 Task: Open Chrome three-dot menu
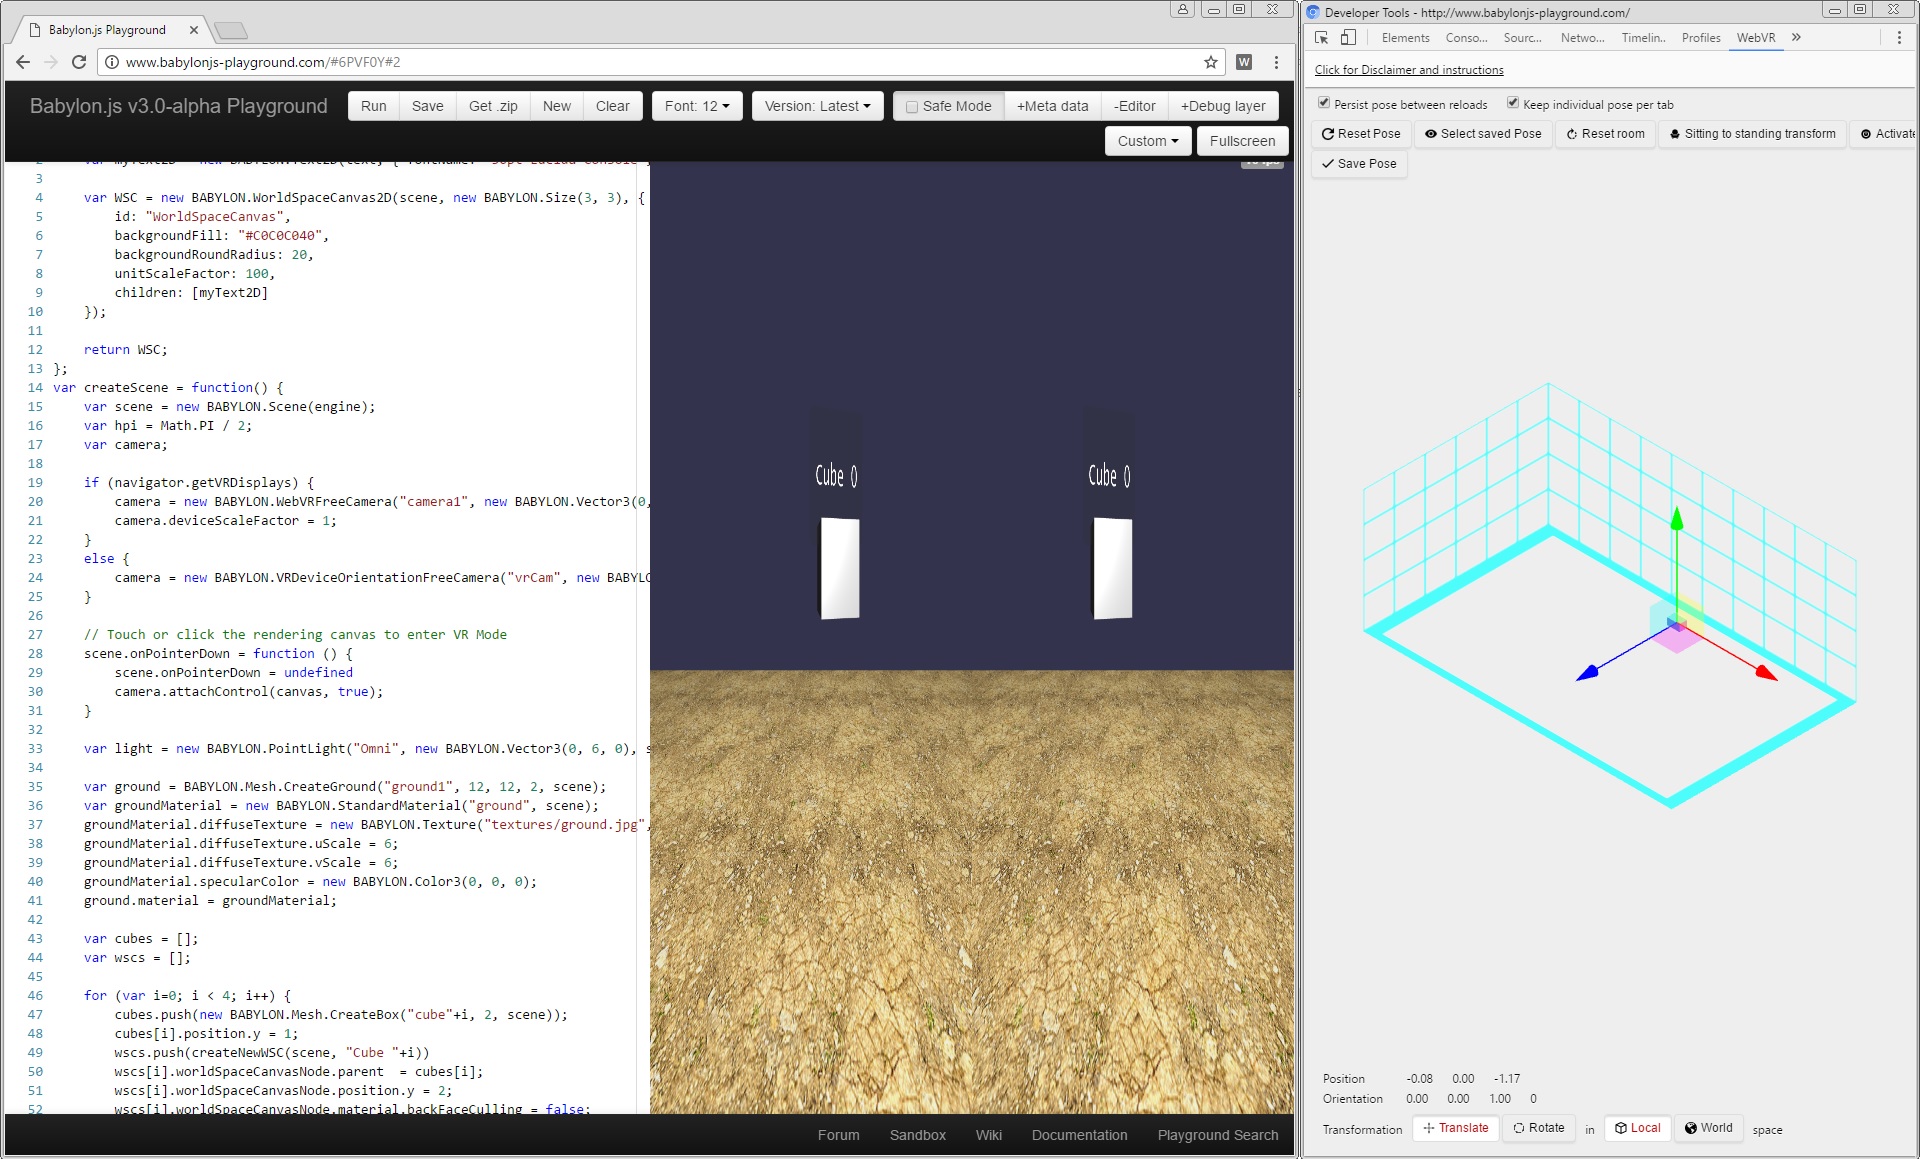1276,62
